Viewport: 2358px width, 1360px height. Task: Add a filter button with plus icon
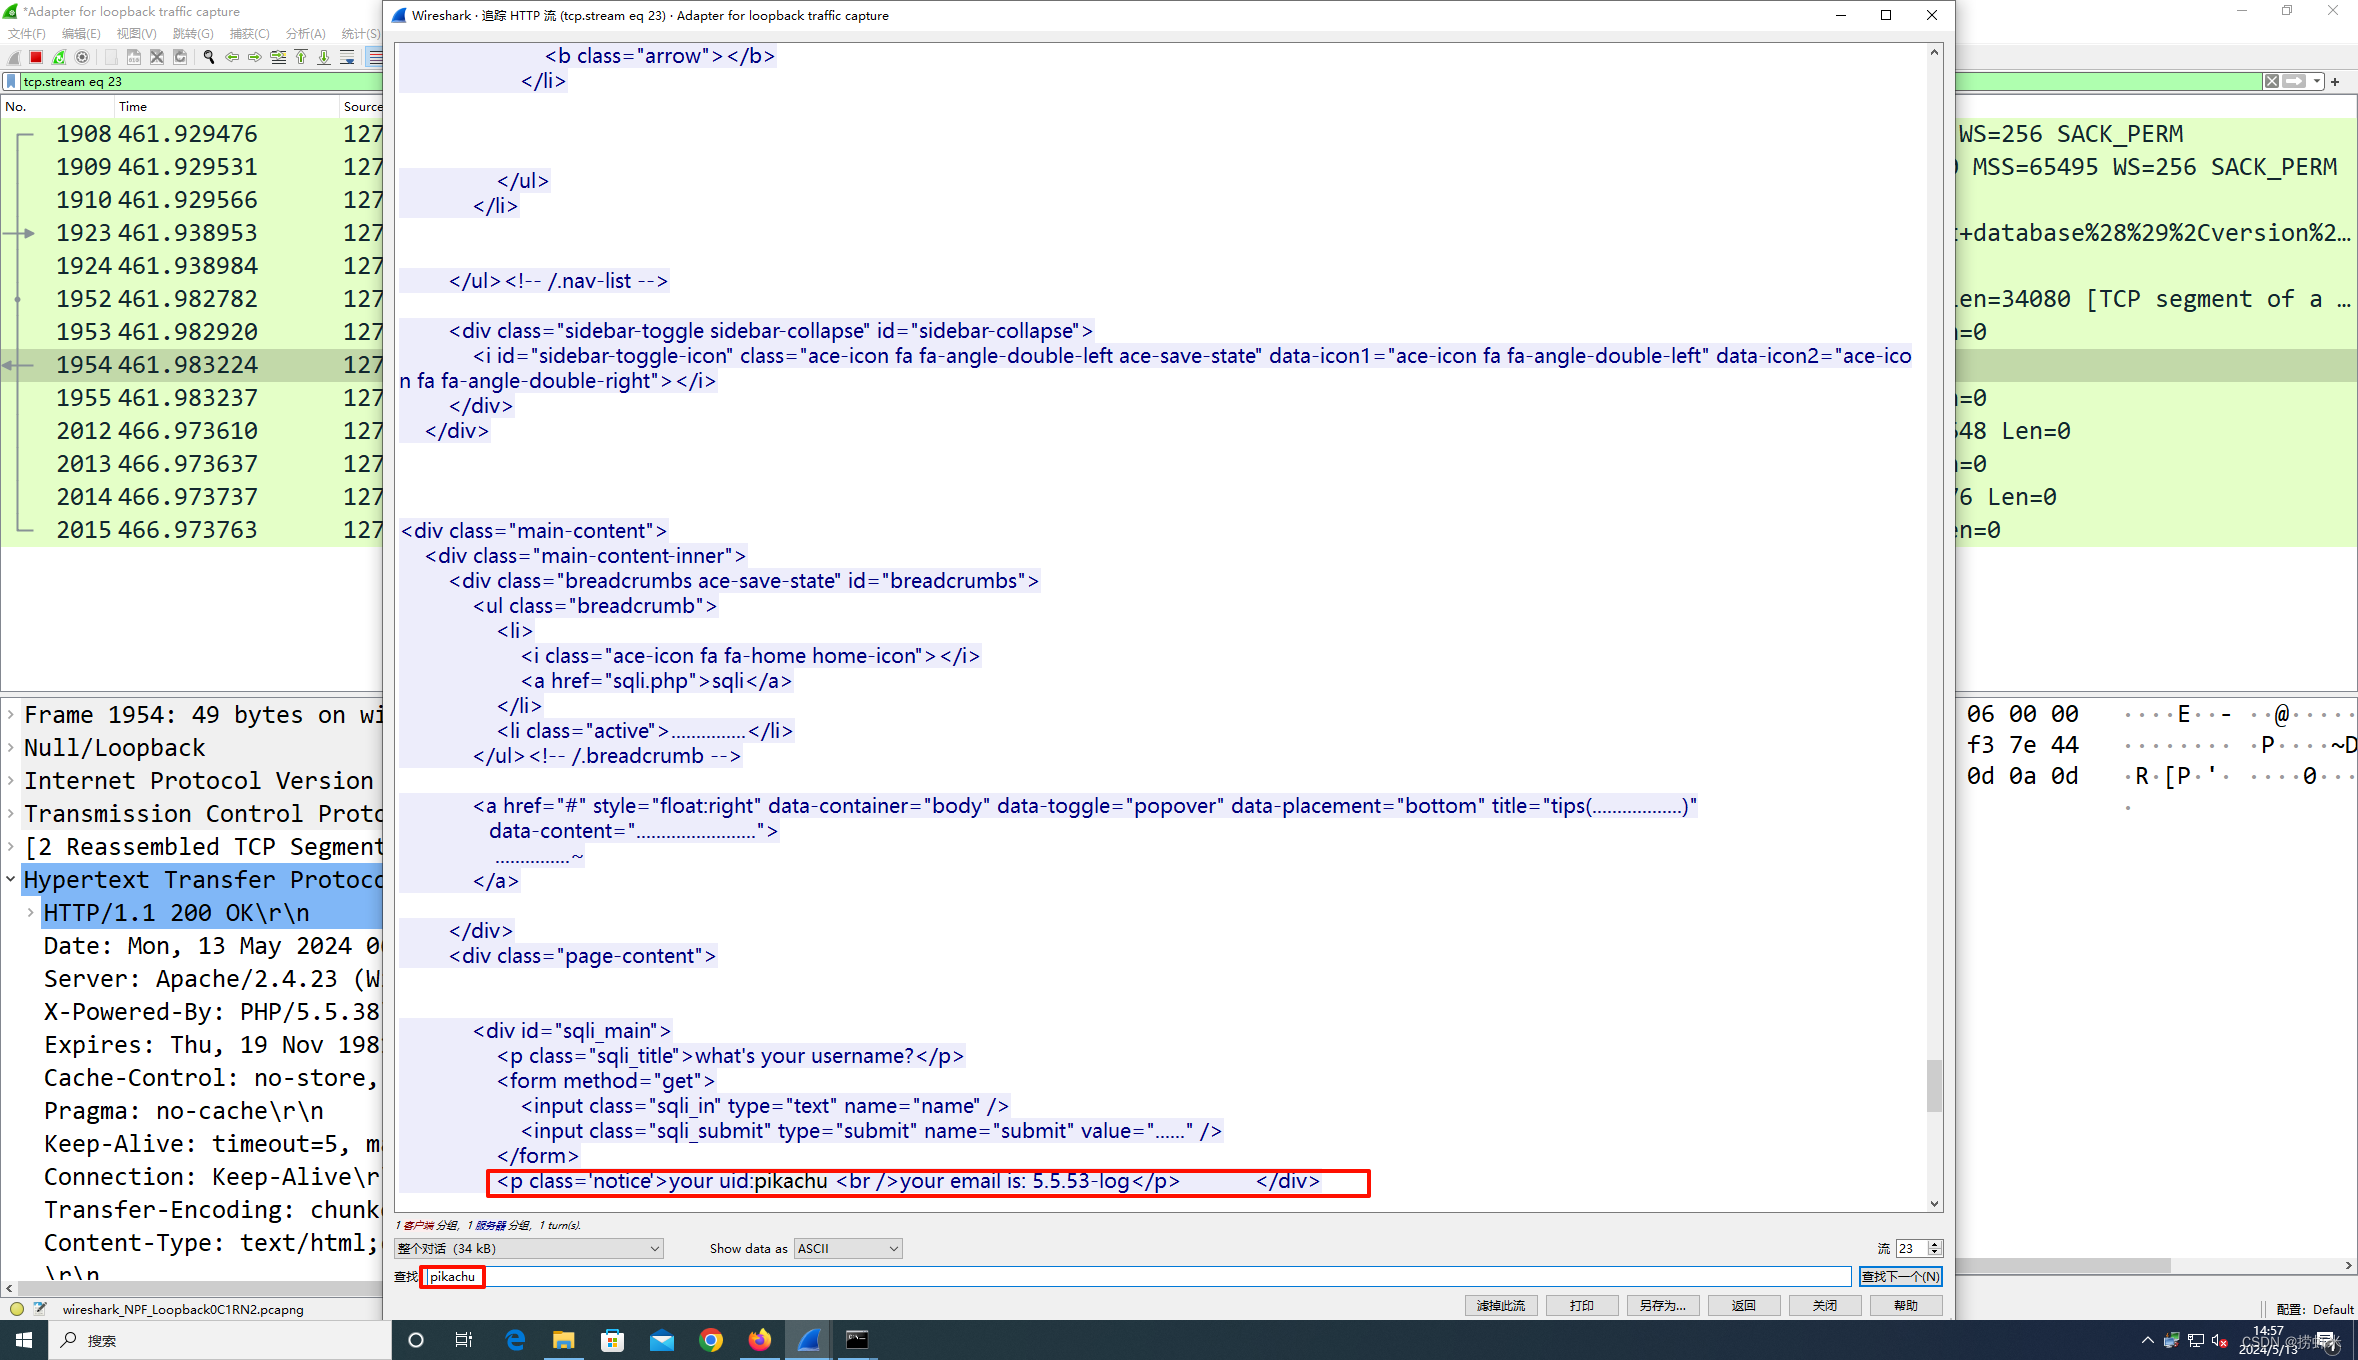pos(2335,82)
